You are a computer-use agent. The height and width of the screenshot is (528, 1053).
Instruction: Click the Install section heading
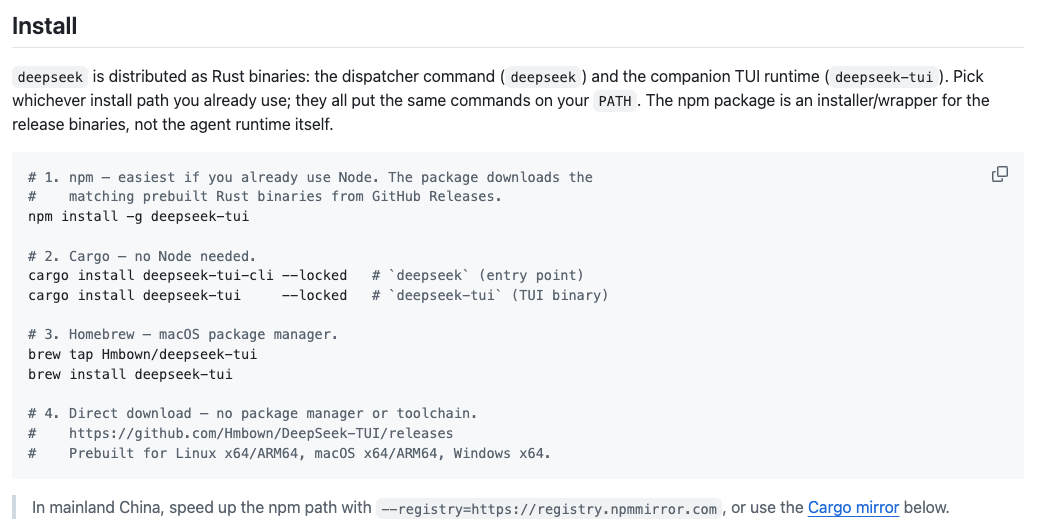point(44,26)
